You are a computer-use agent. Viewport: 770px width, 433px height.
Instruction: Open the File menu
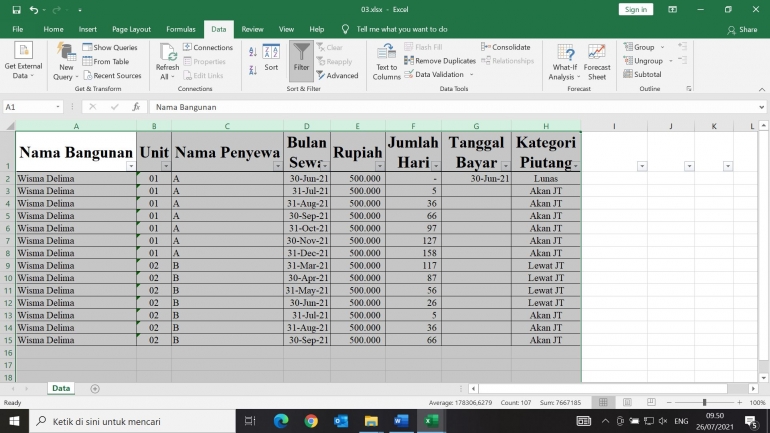pos(18,29)
